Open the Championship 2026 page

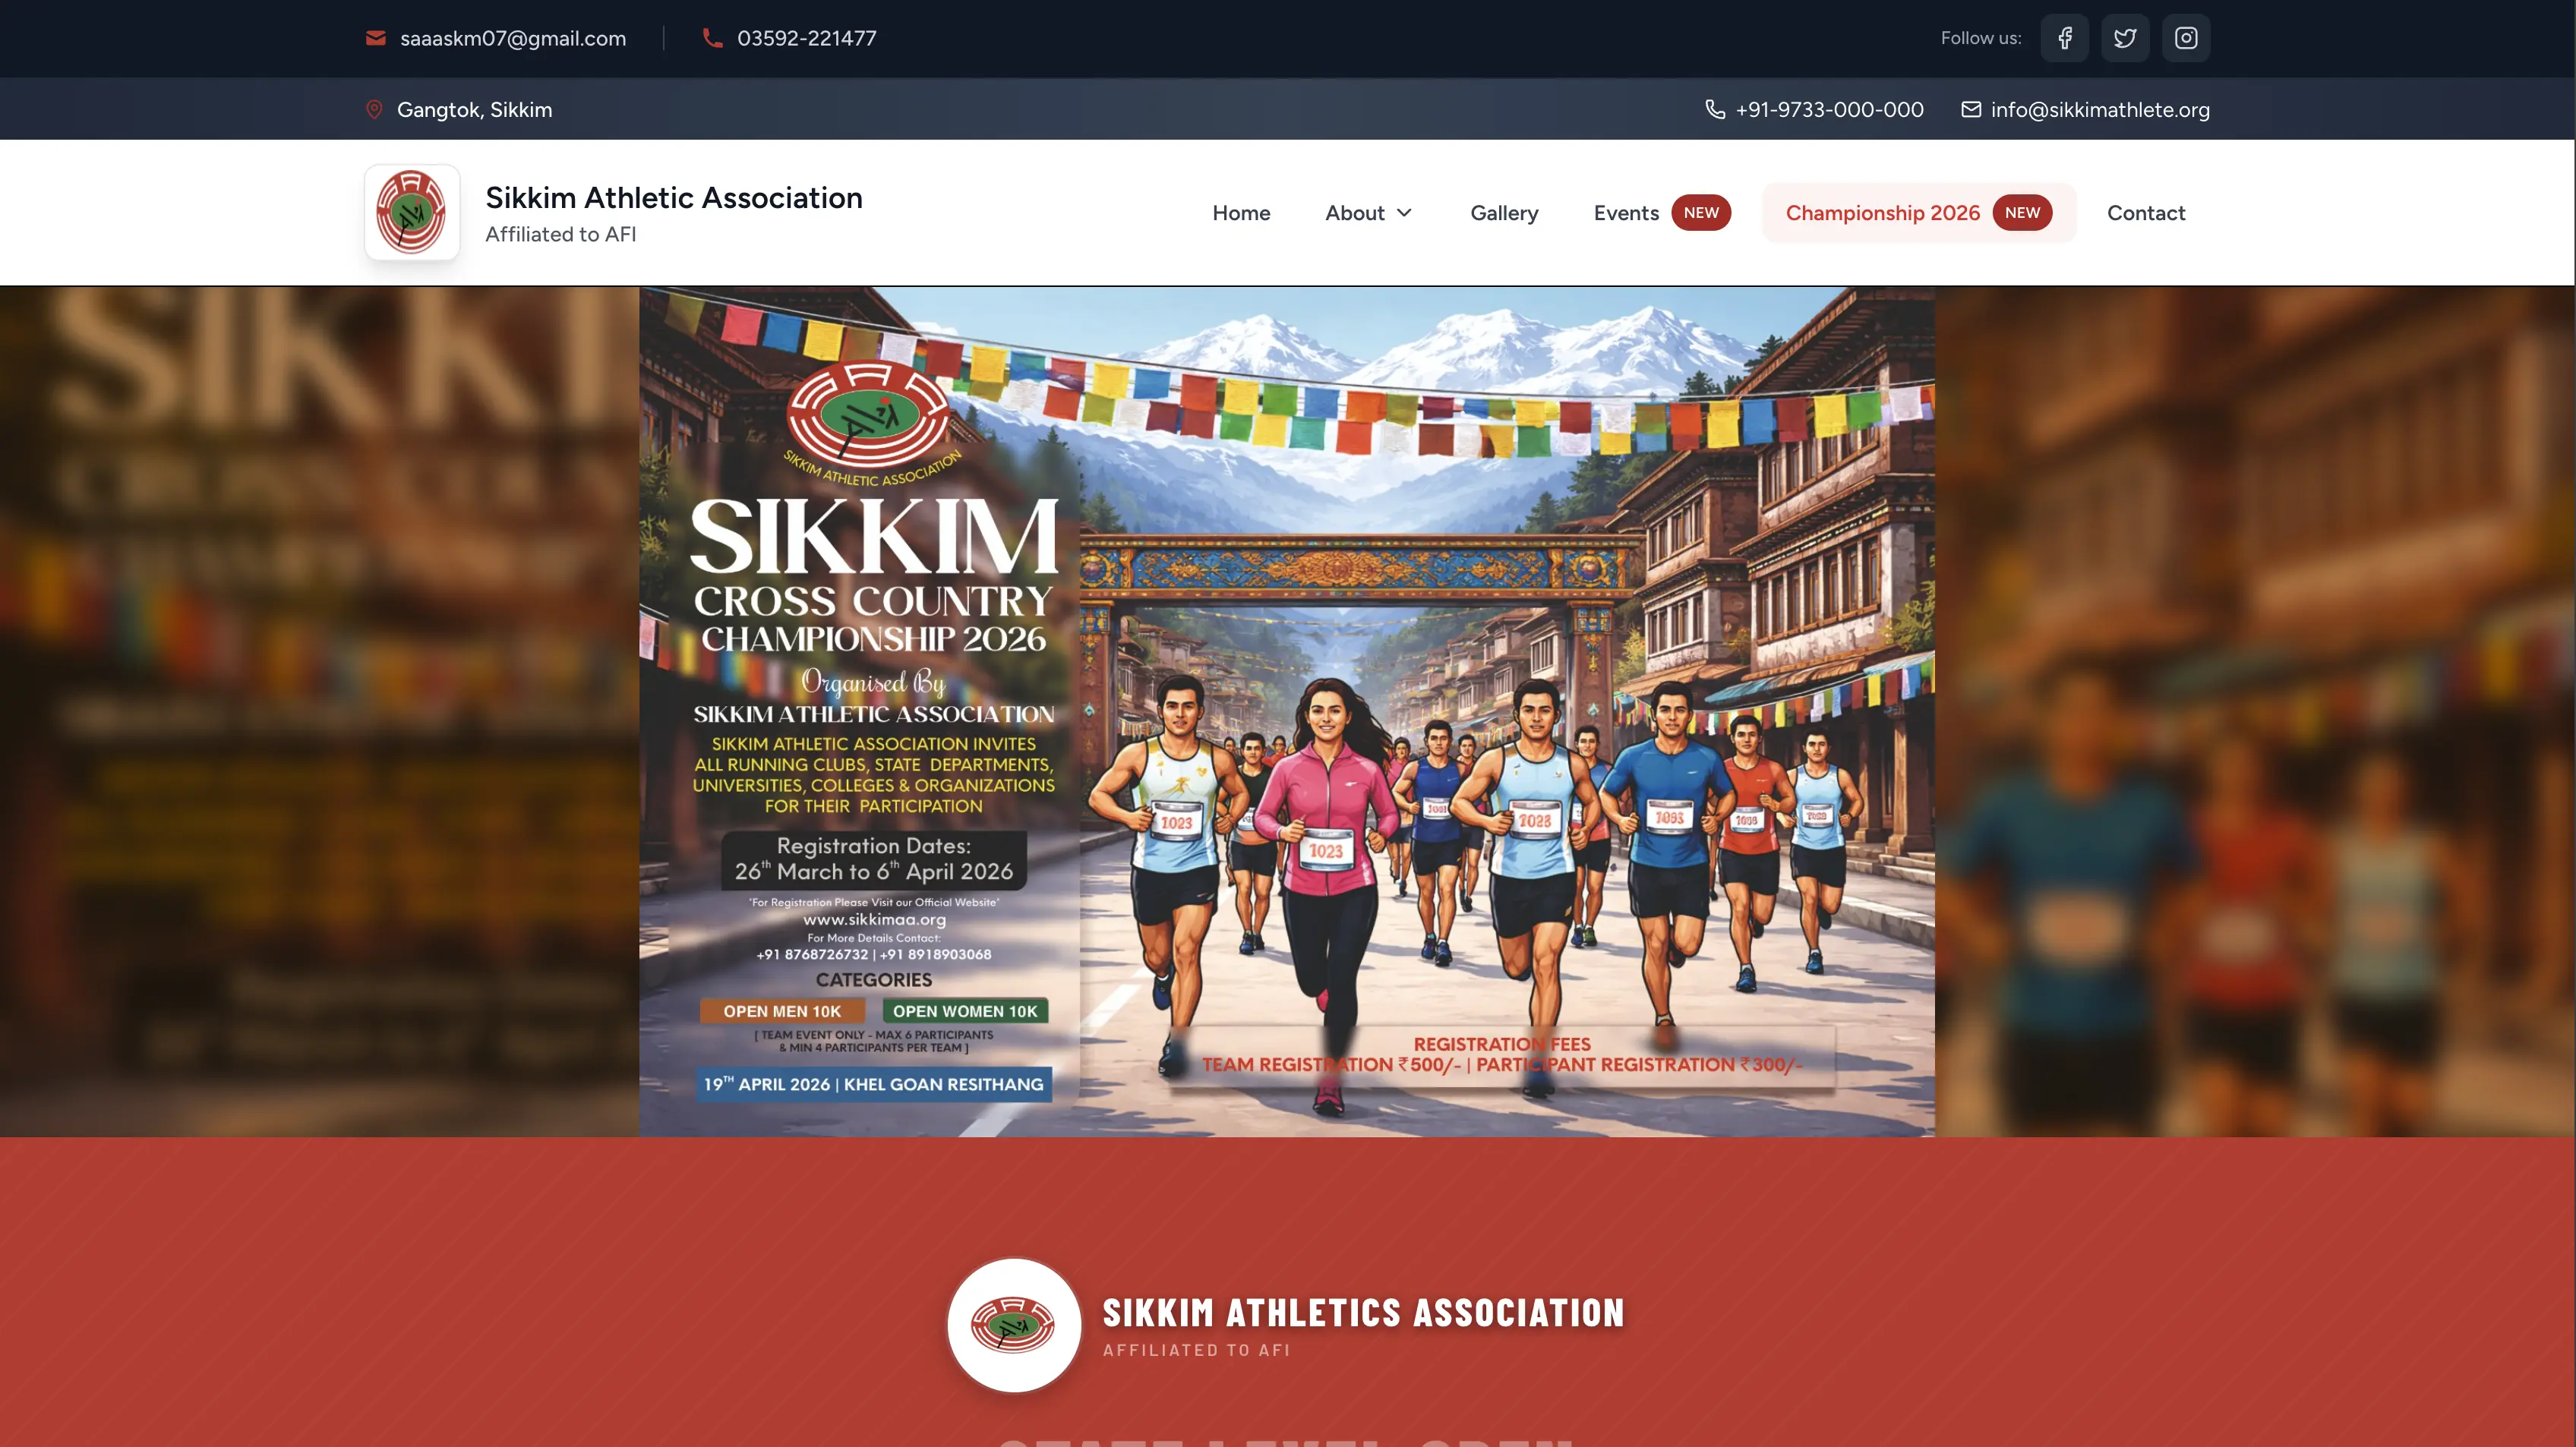[1918, 213]
